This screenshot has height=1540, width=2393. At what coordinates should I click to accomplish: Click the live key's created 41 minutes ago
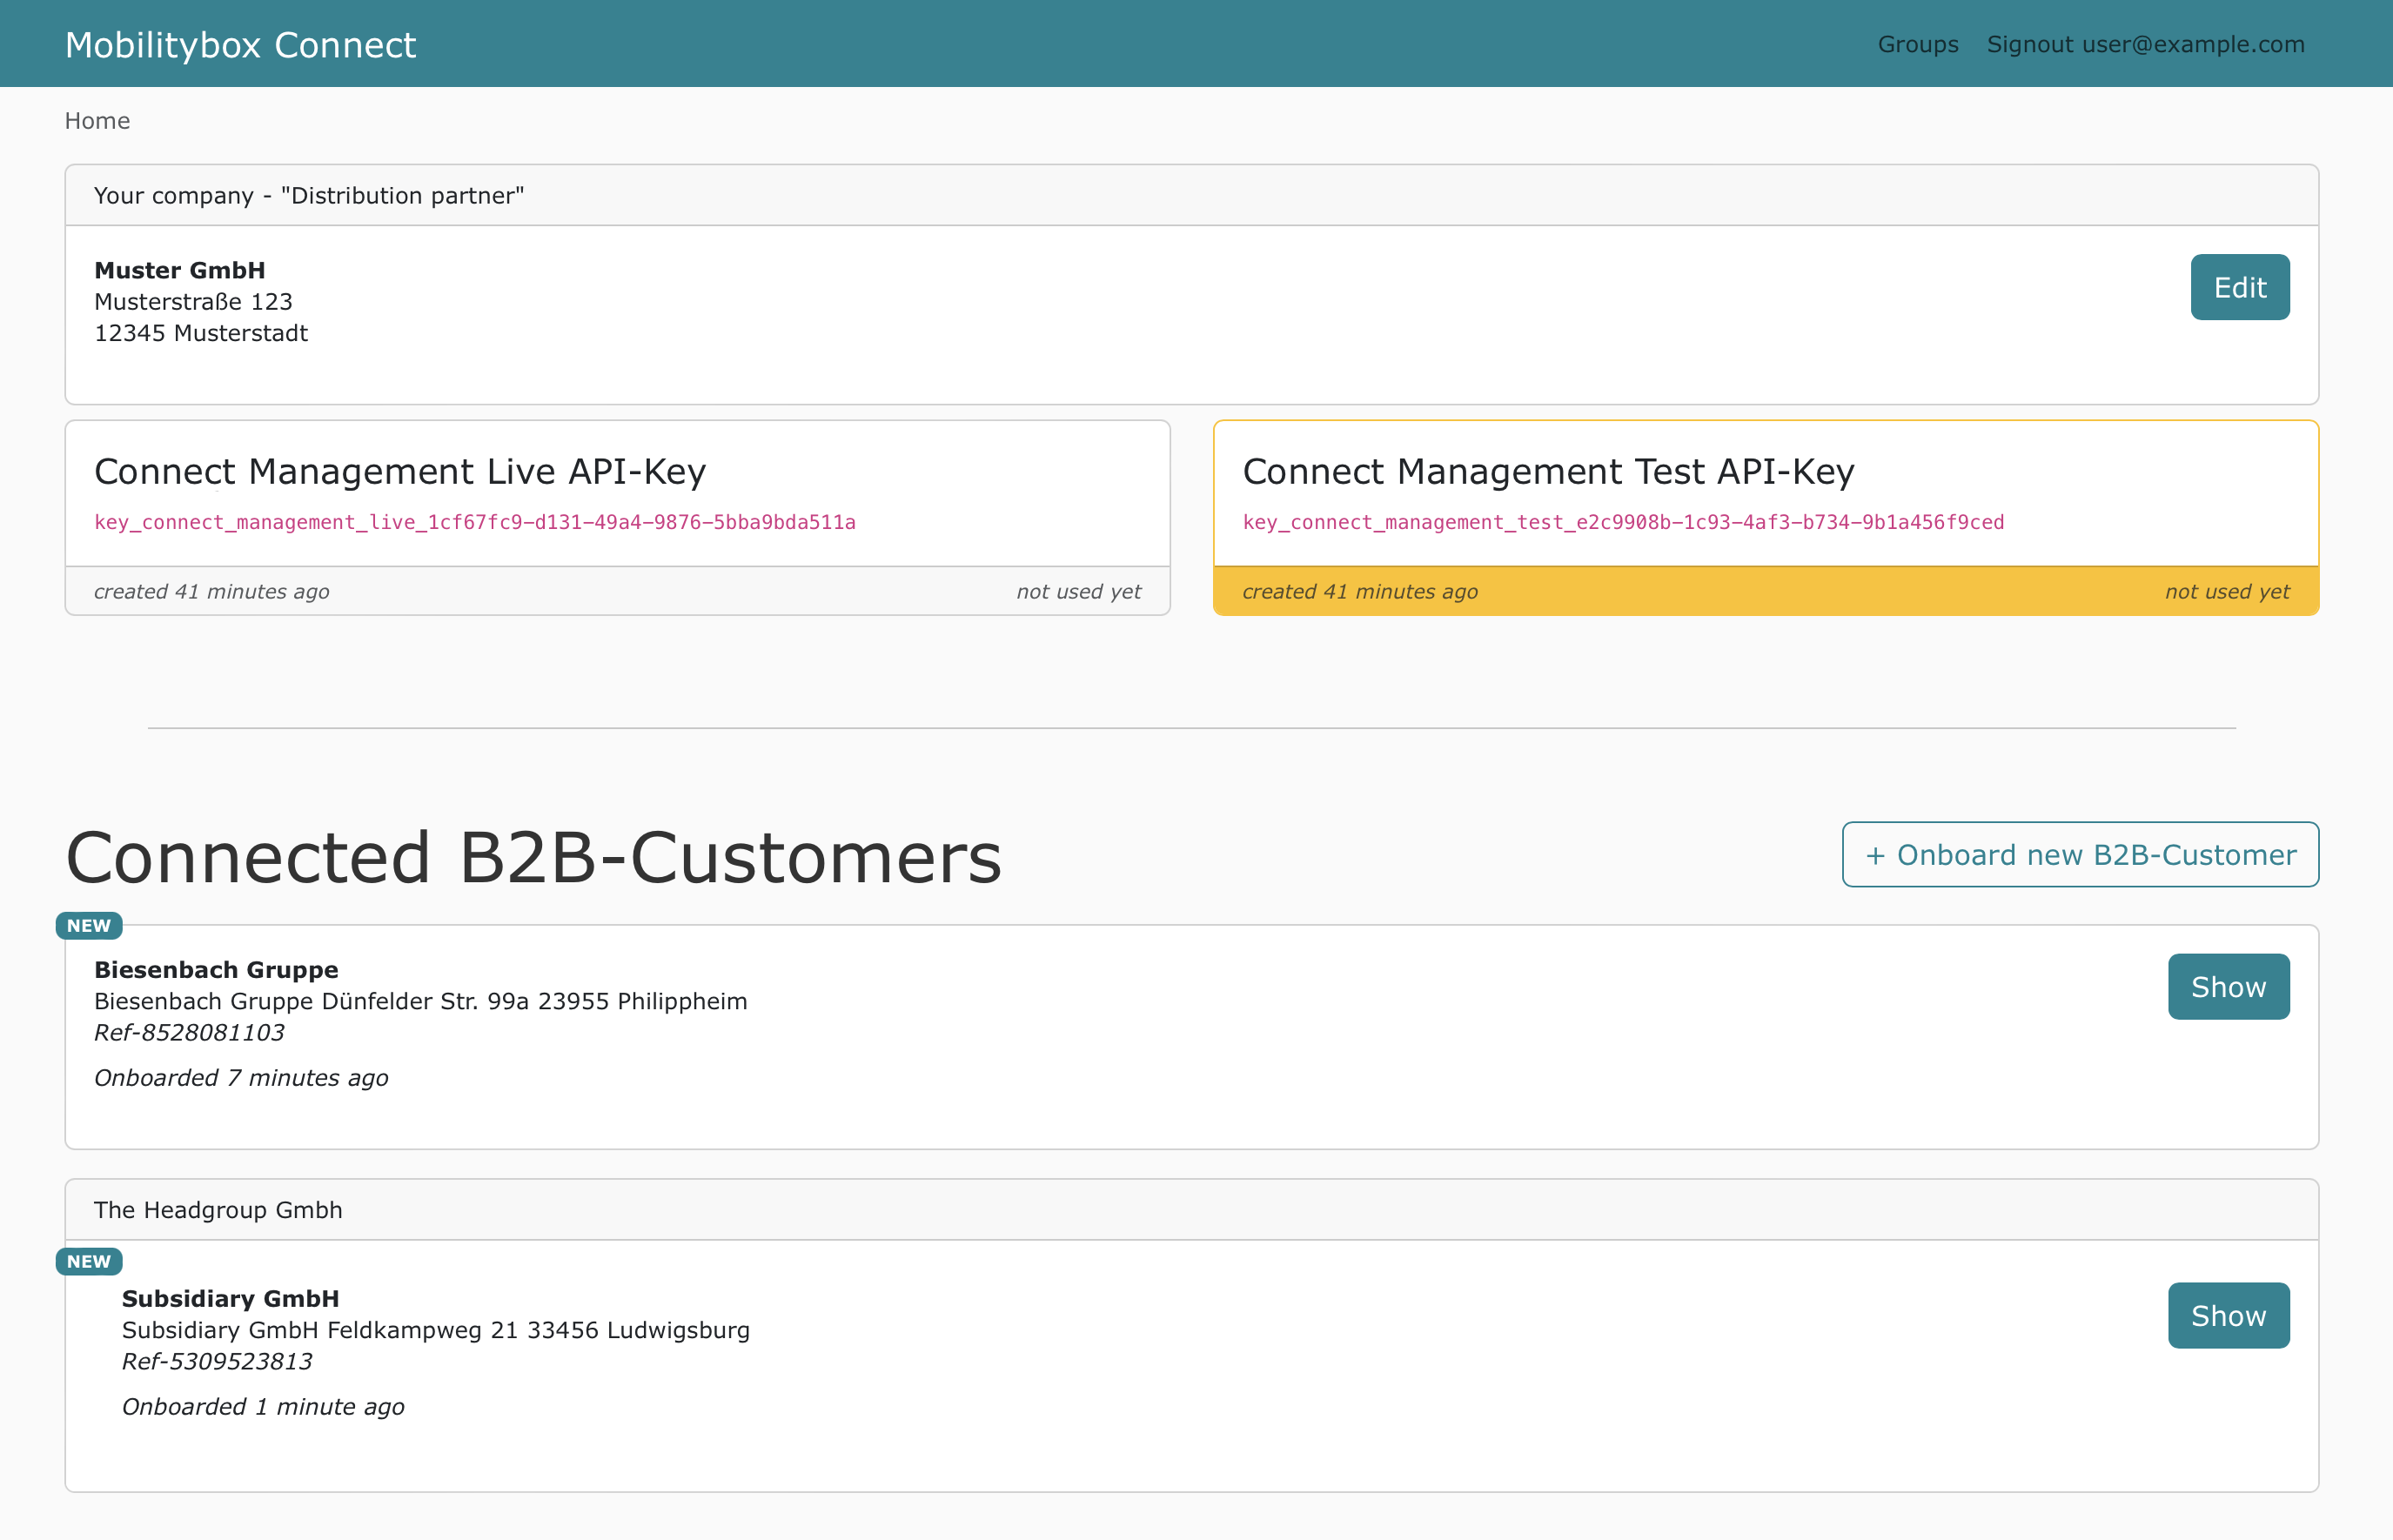(212, 592)
